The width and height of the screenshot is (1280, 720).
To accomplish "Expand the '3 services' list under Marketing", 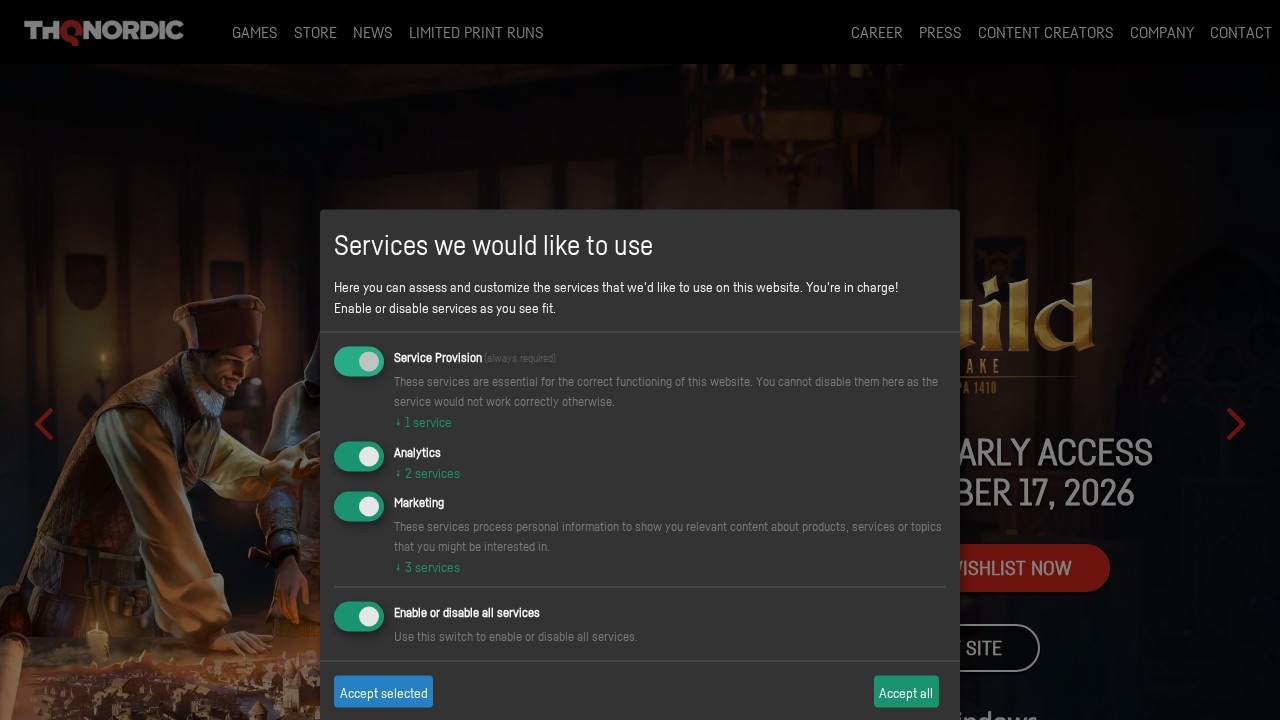I will click(x=427, y=568).
